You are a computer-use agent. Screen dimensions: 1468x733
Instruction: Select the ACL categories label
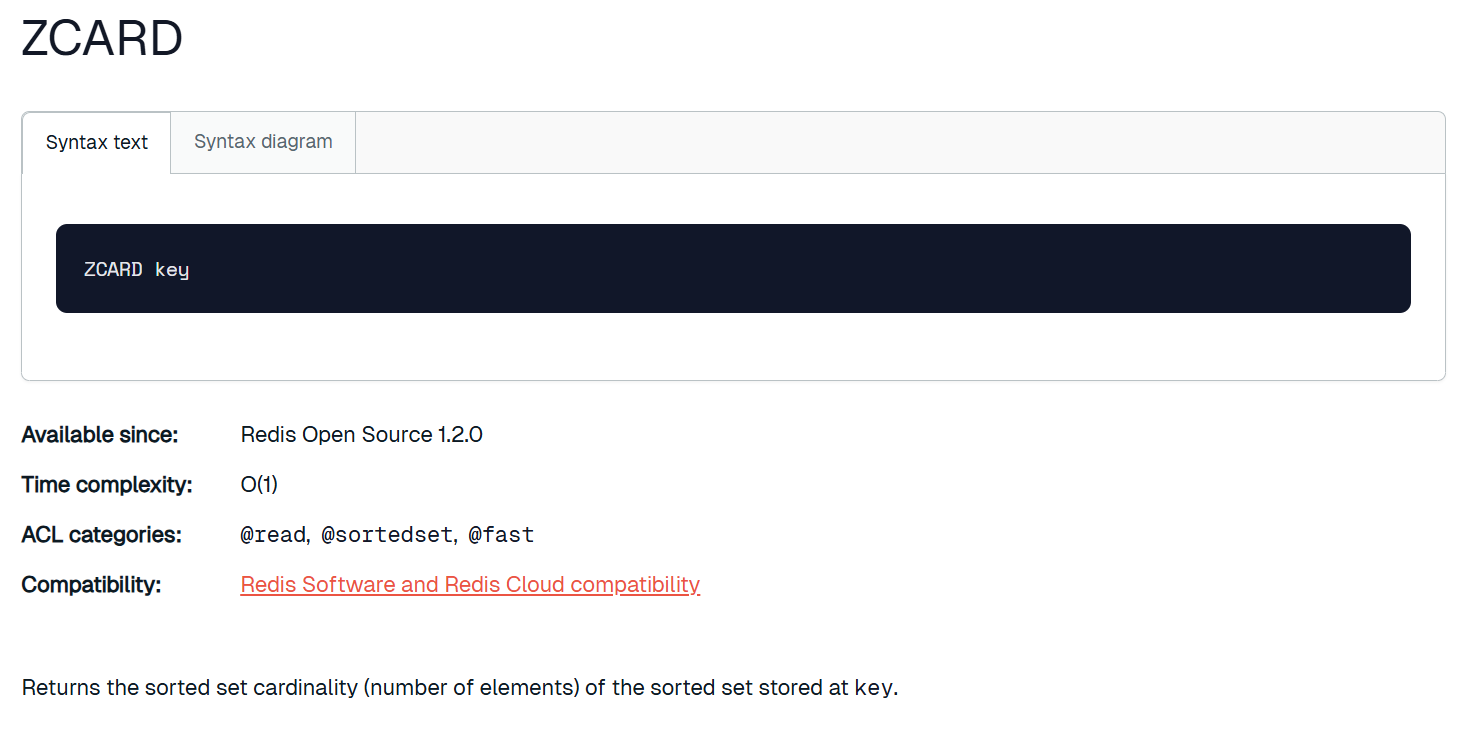pyautogui.click(x=102, y=535)
